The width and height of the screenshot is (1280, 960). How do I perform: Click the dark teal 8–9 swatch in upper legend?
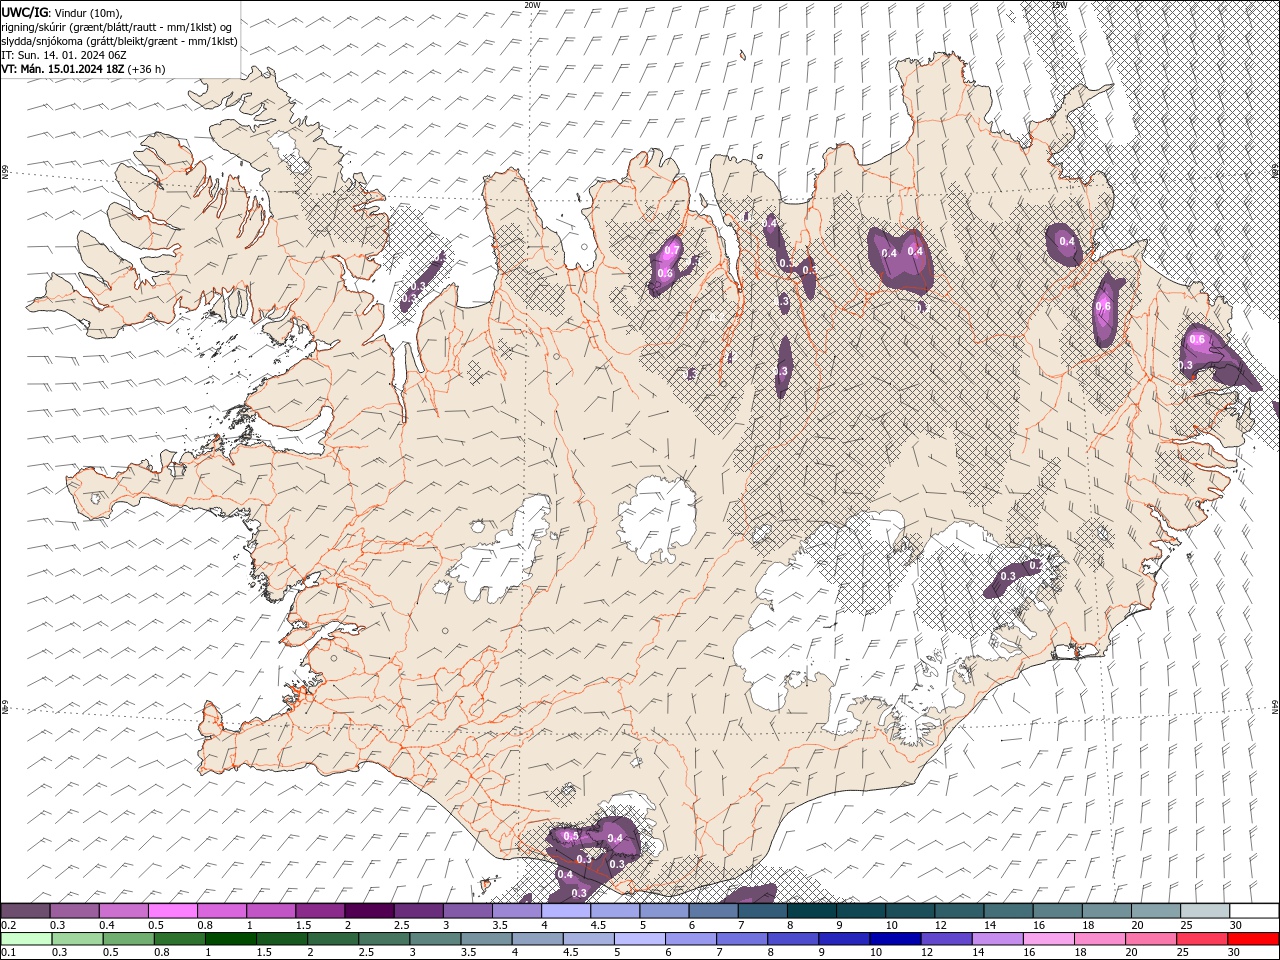point(811,911)
